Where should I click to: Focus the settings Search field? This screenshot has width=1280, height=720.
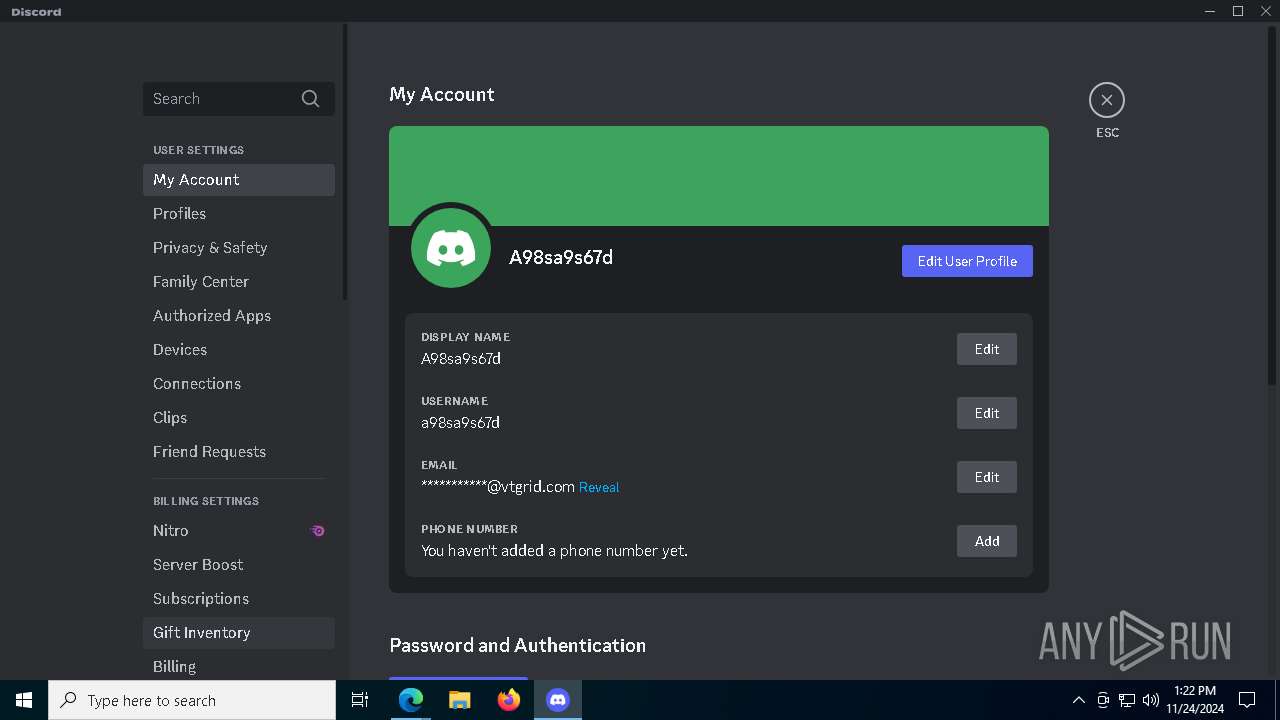239,98
